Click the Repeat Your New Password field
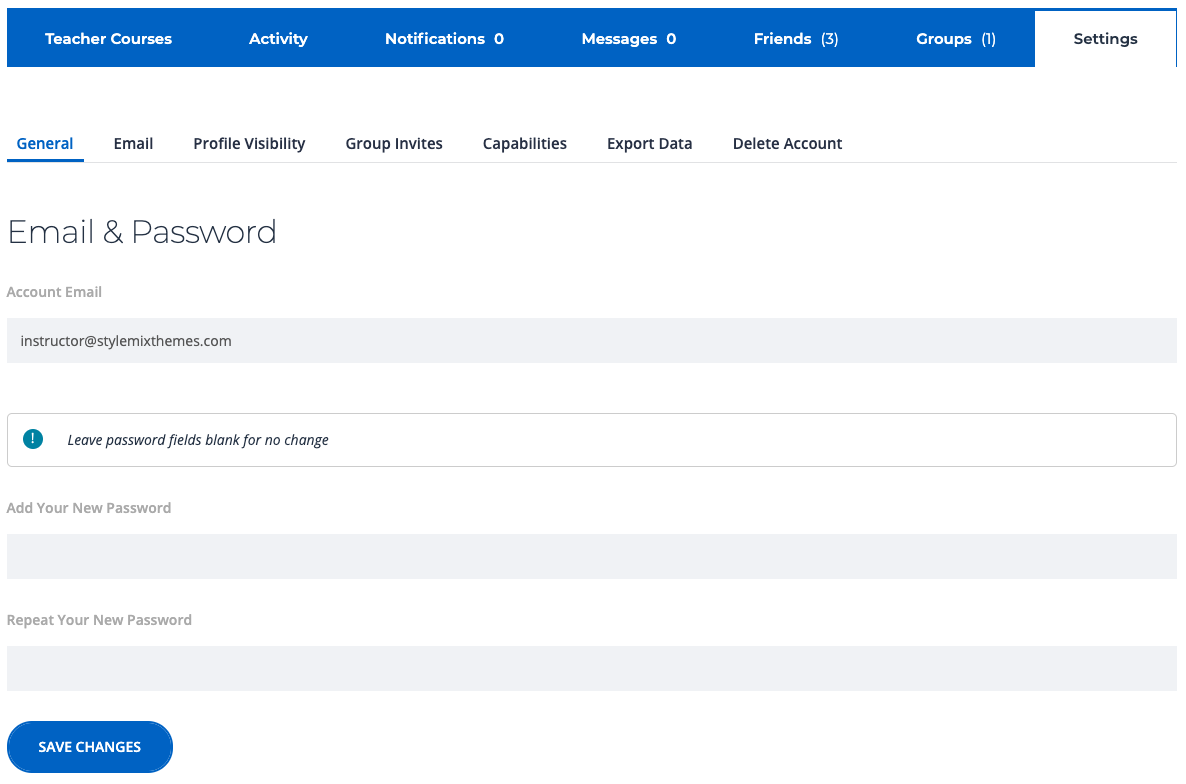The width and height of the screenshot is (1186, 784). point(591,668)
